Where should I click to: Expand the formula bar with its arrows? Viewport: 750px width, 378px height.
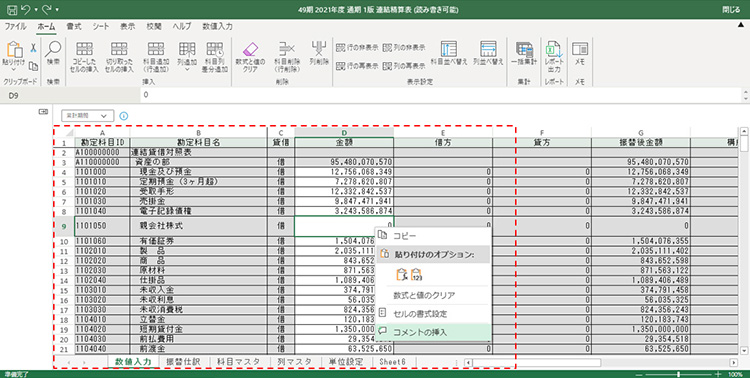pos(745,95)
